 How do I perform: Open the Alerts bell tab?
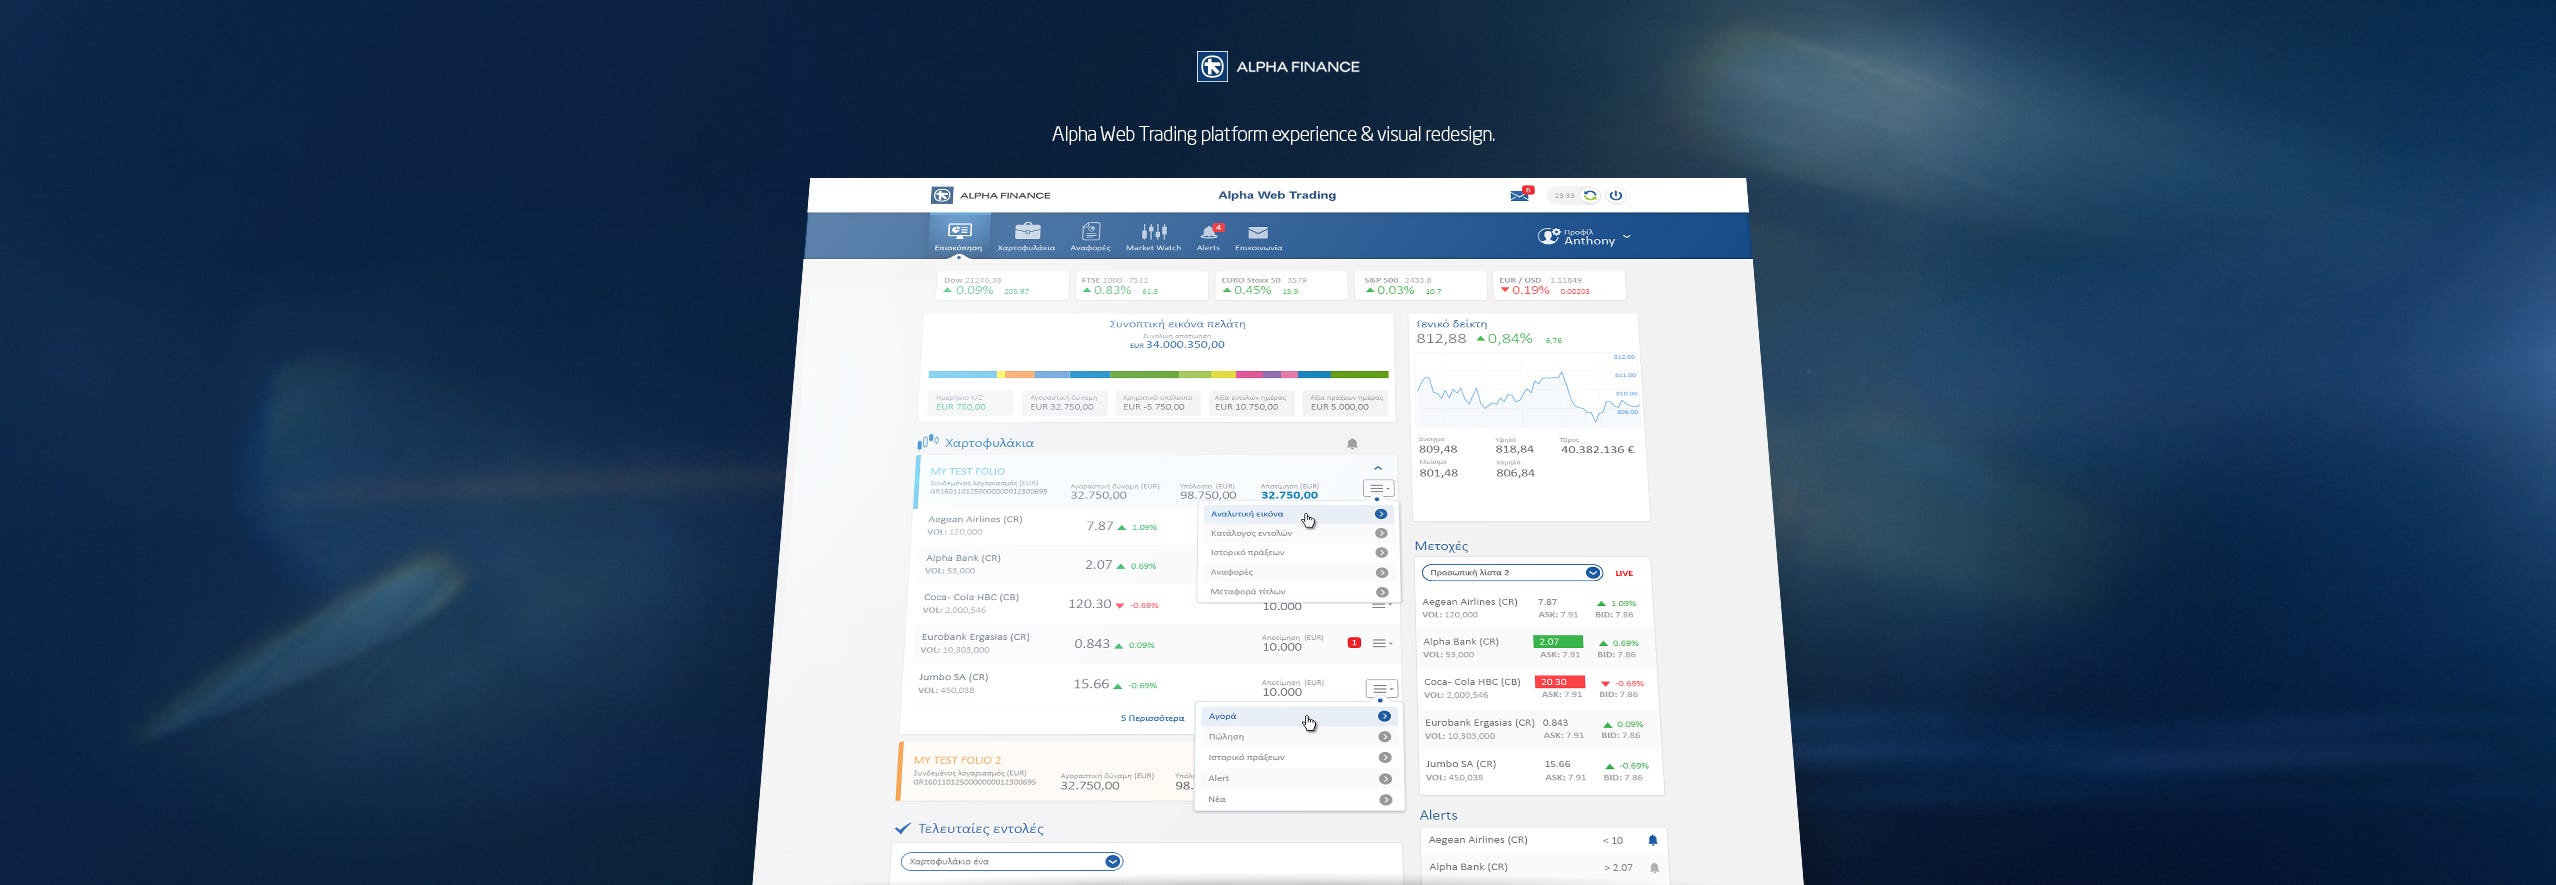coord(1209,237)
